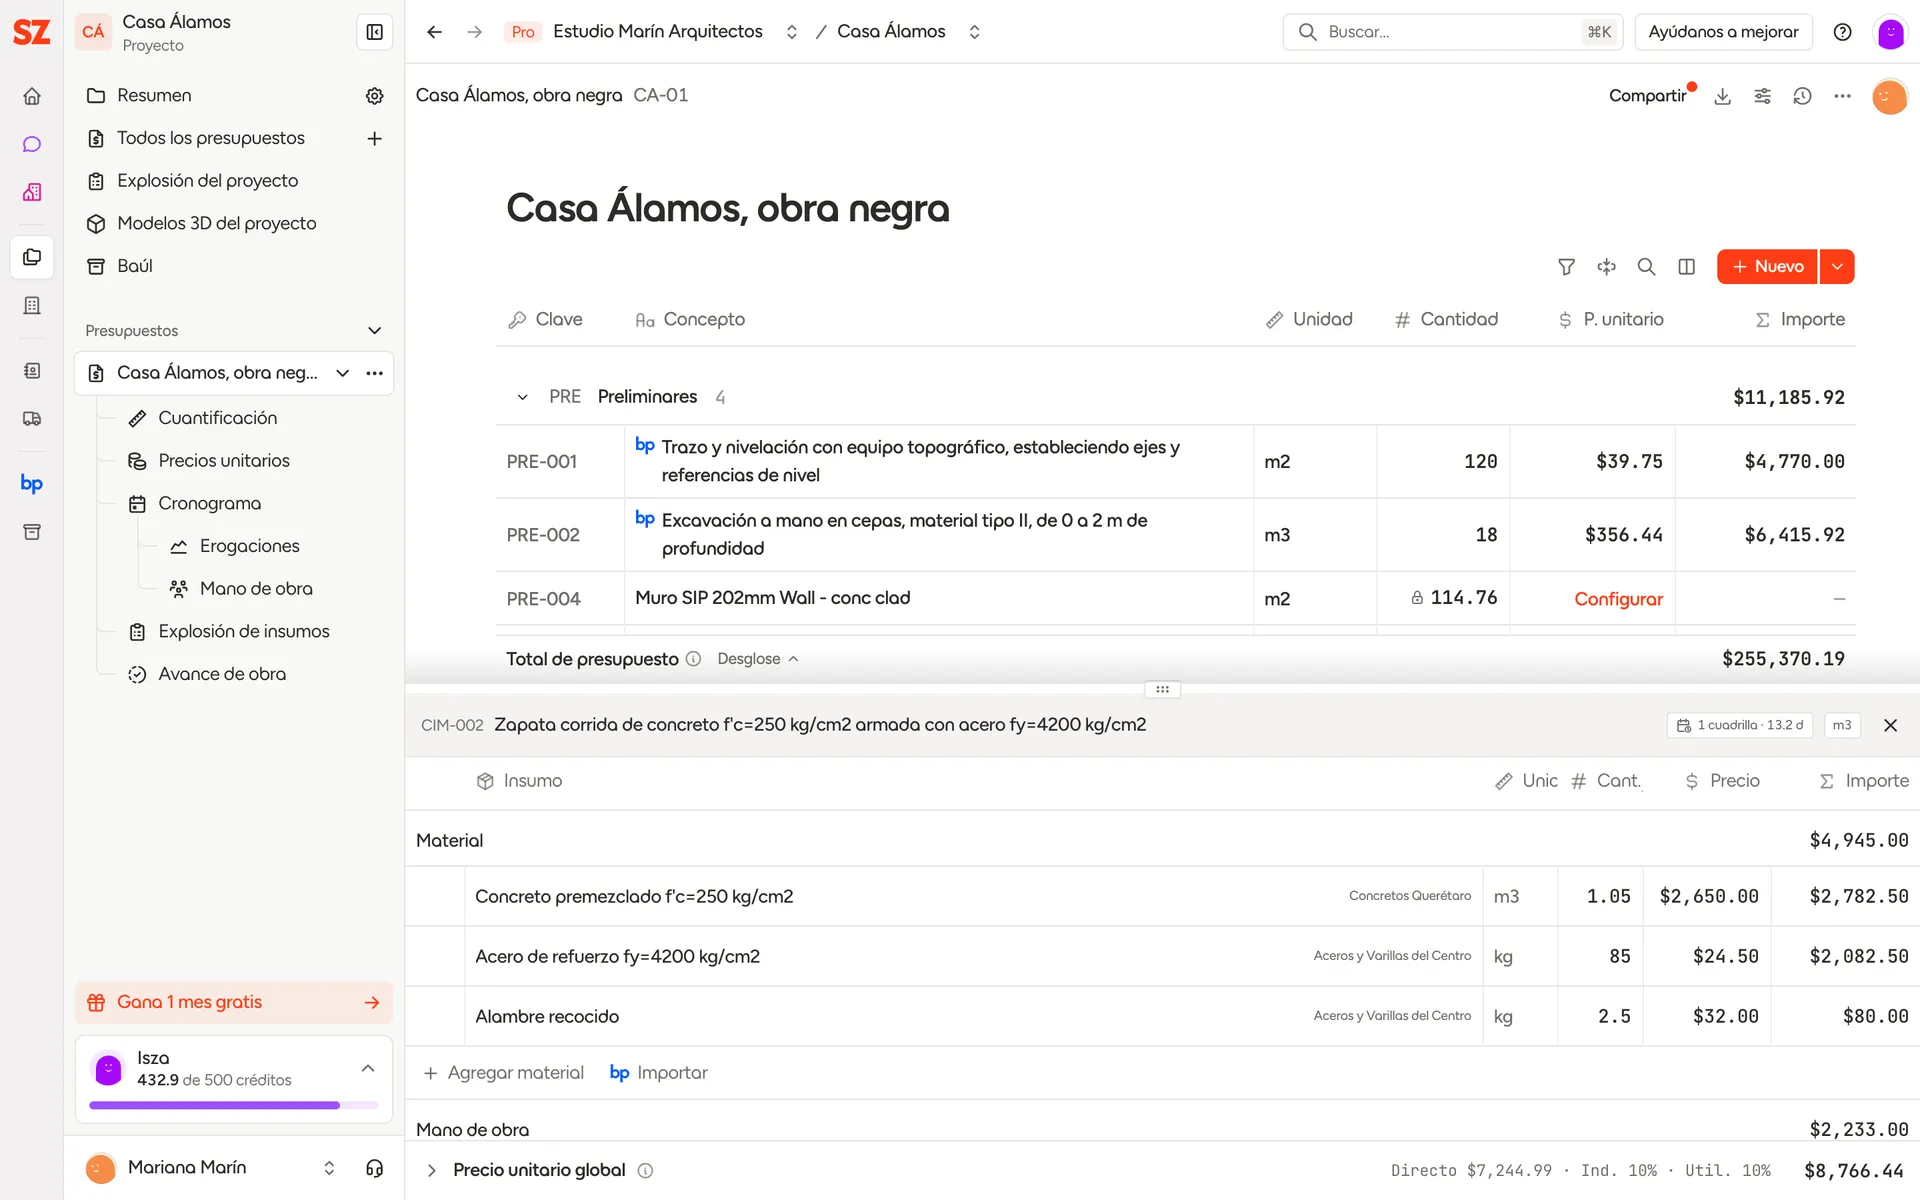Click the credits progress bar

point(234,1106)
